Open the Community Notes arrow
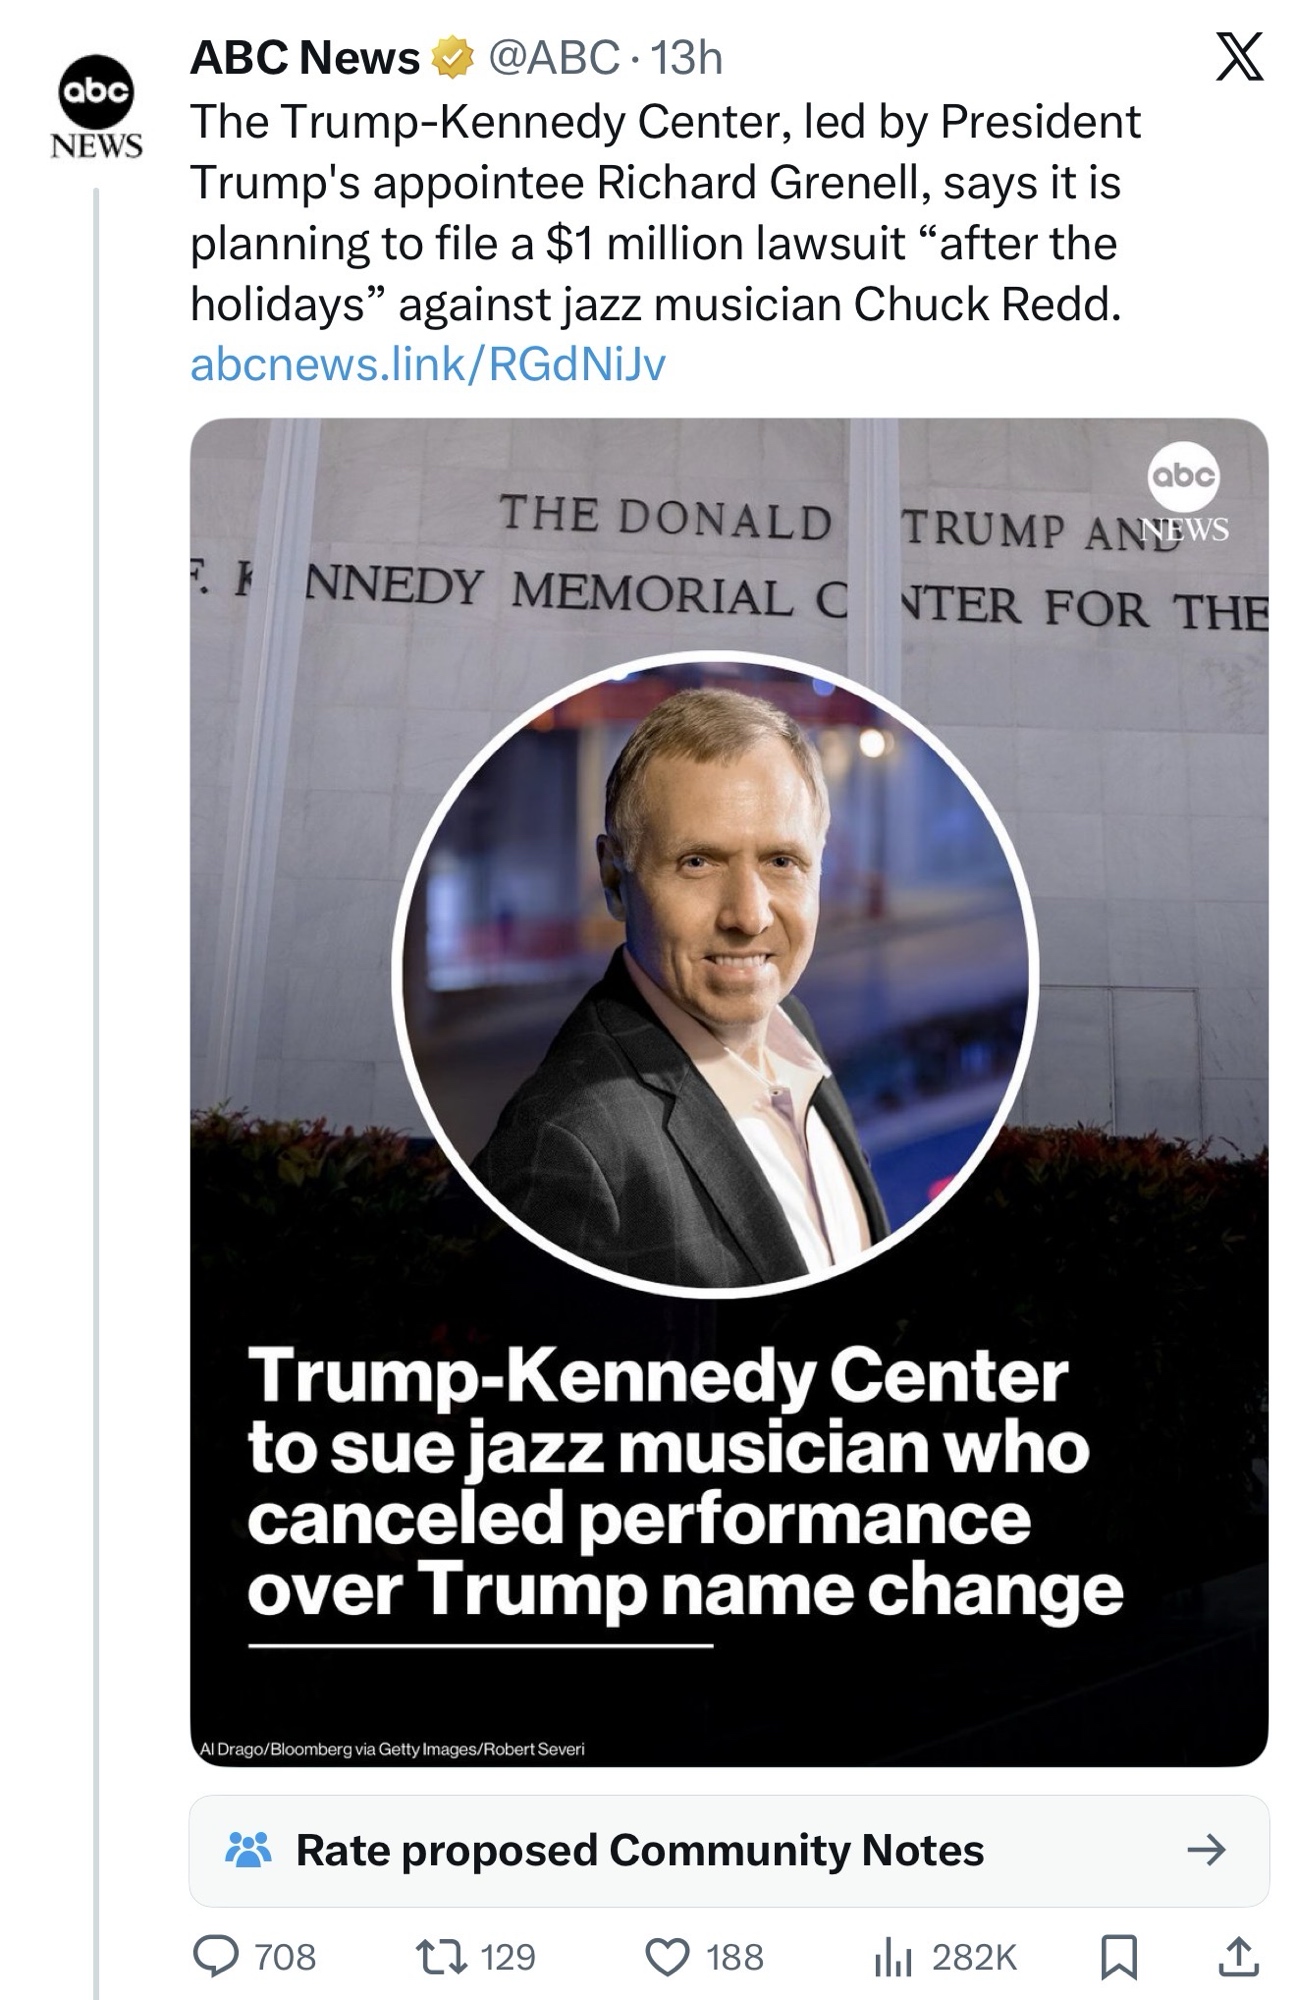Screen dimensions: 1296x2000 click(1206, 1850)
